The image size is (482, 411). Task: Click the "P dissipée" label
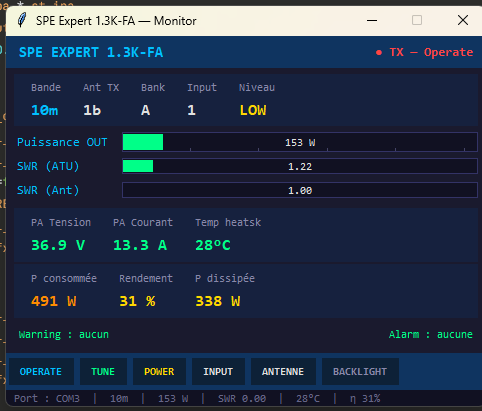click(x=225, y=278)
